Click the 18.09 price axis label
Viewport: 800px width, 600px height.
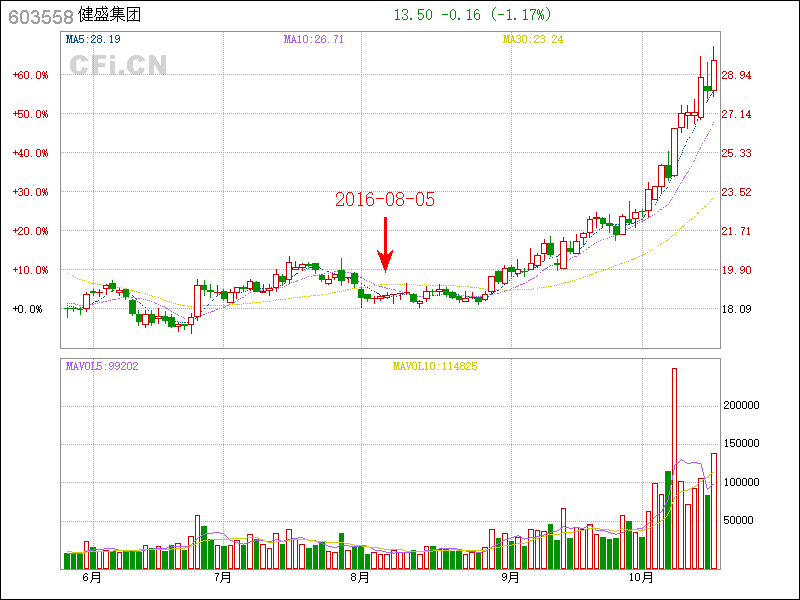[737, 309]
